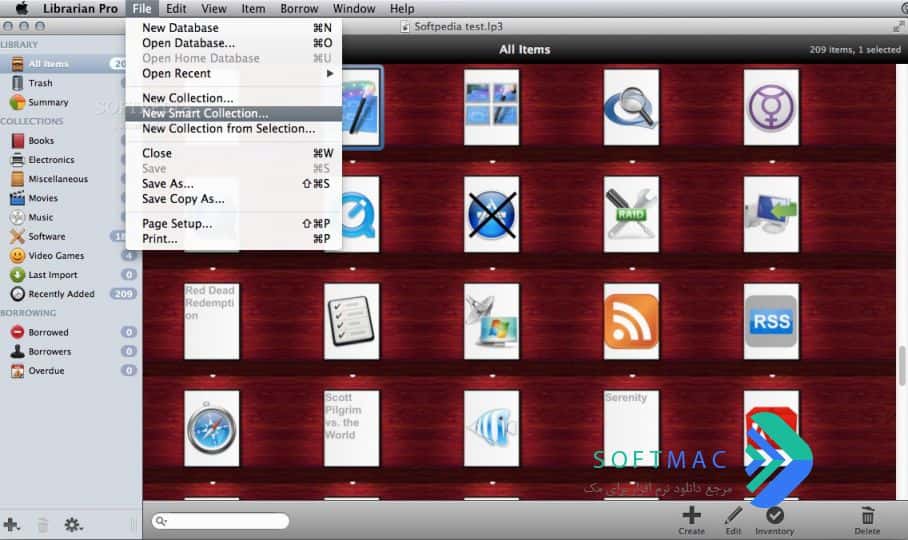Open the Movies clapperboard collection
Viewport: 908px width, 540px height.
click(18, 198)
